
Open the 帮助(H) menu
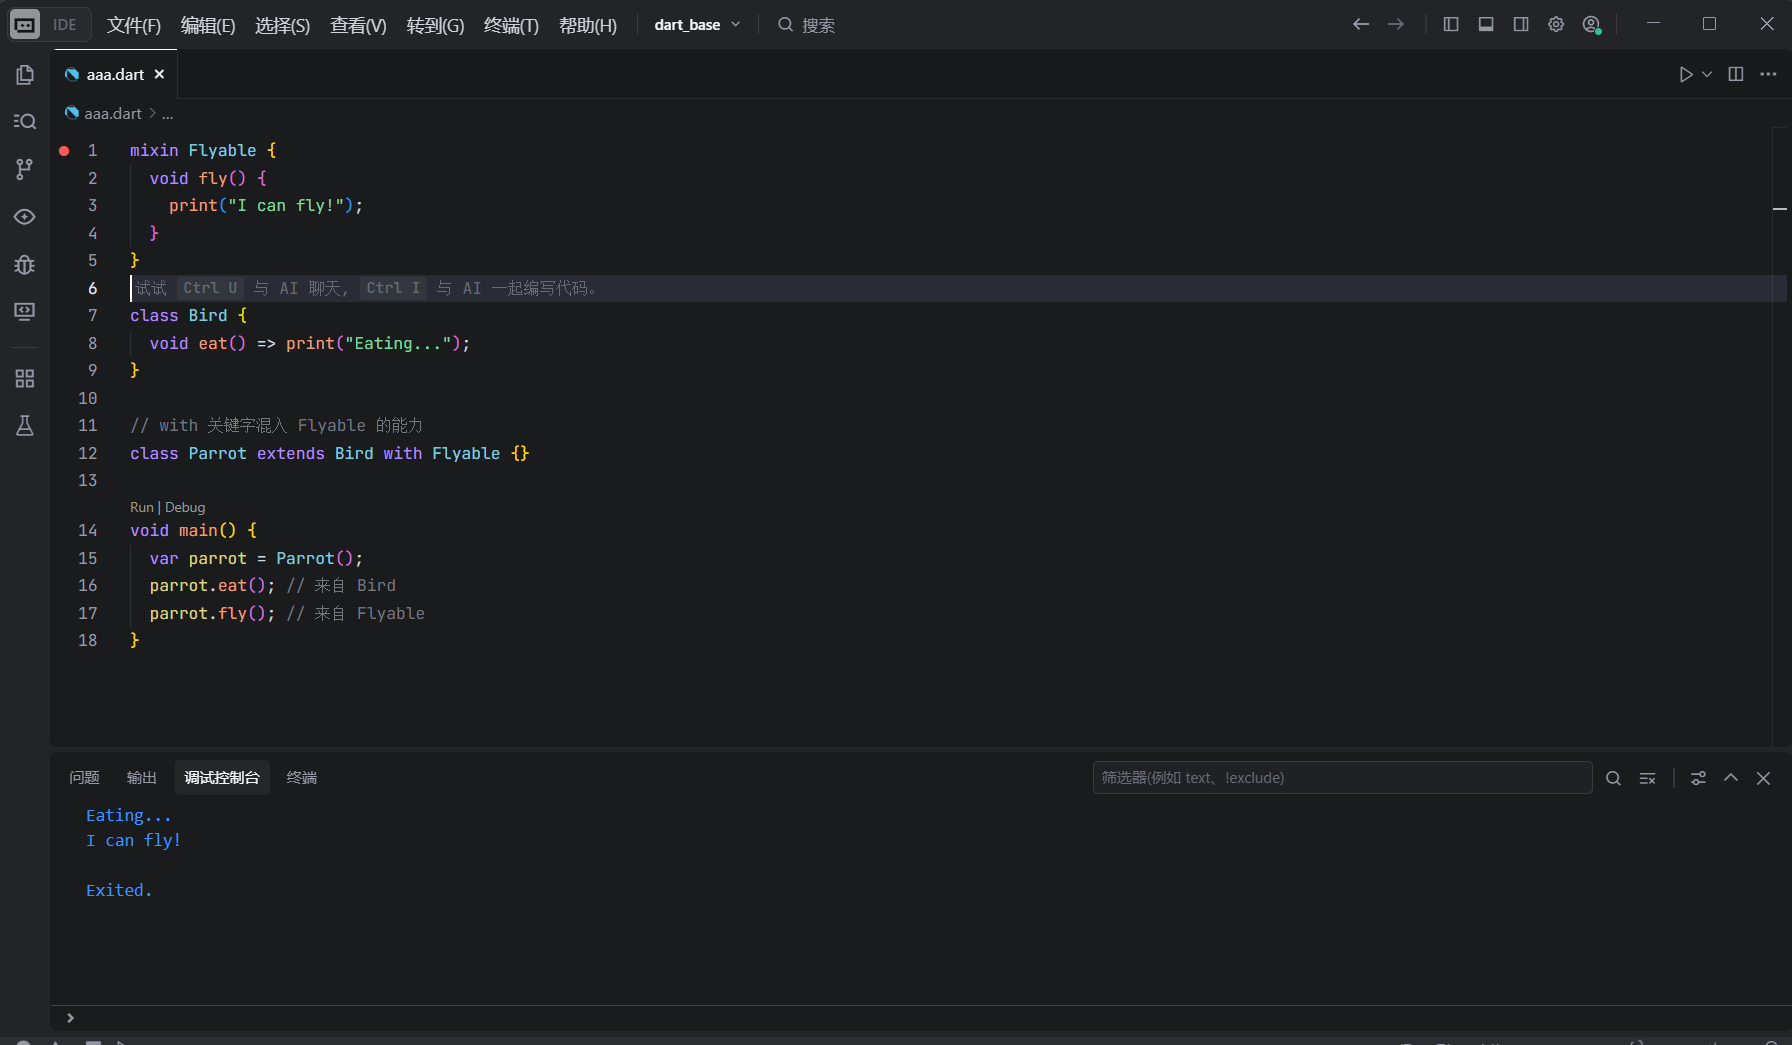588,25
